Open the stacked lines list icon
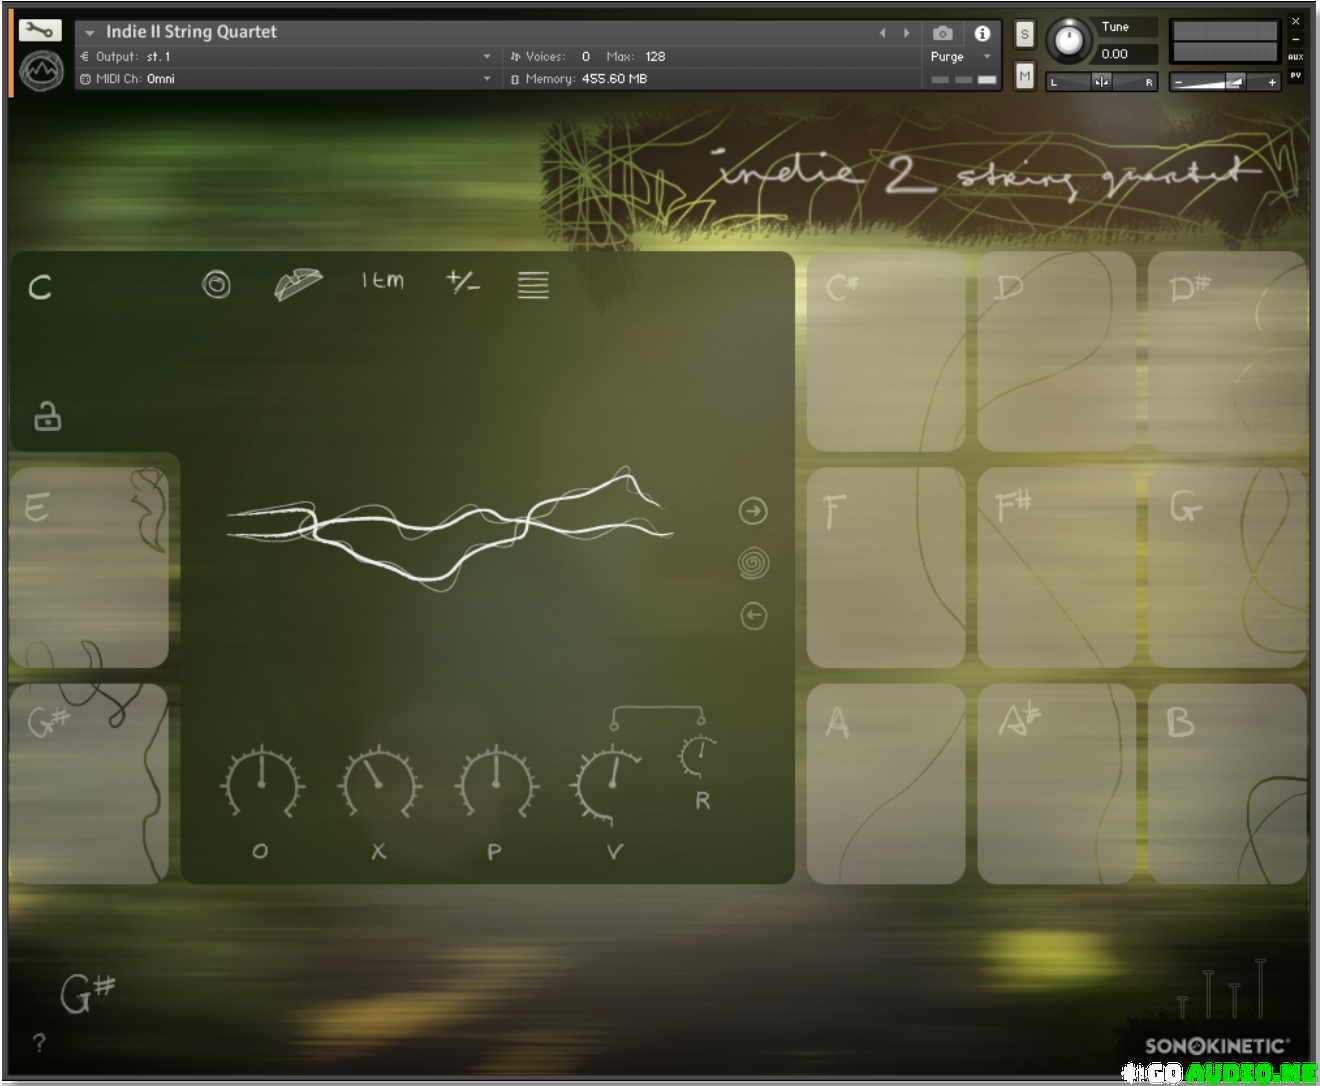This screenshot has width=1320, height=1086. pyautogui.click(x=533, y=285)
